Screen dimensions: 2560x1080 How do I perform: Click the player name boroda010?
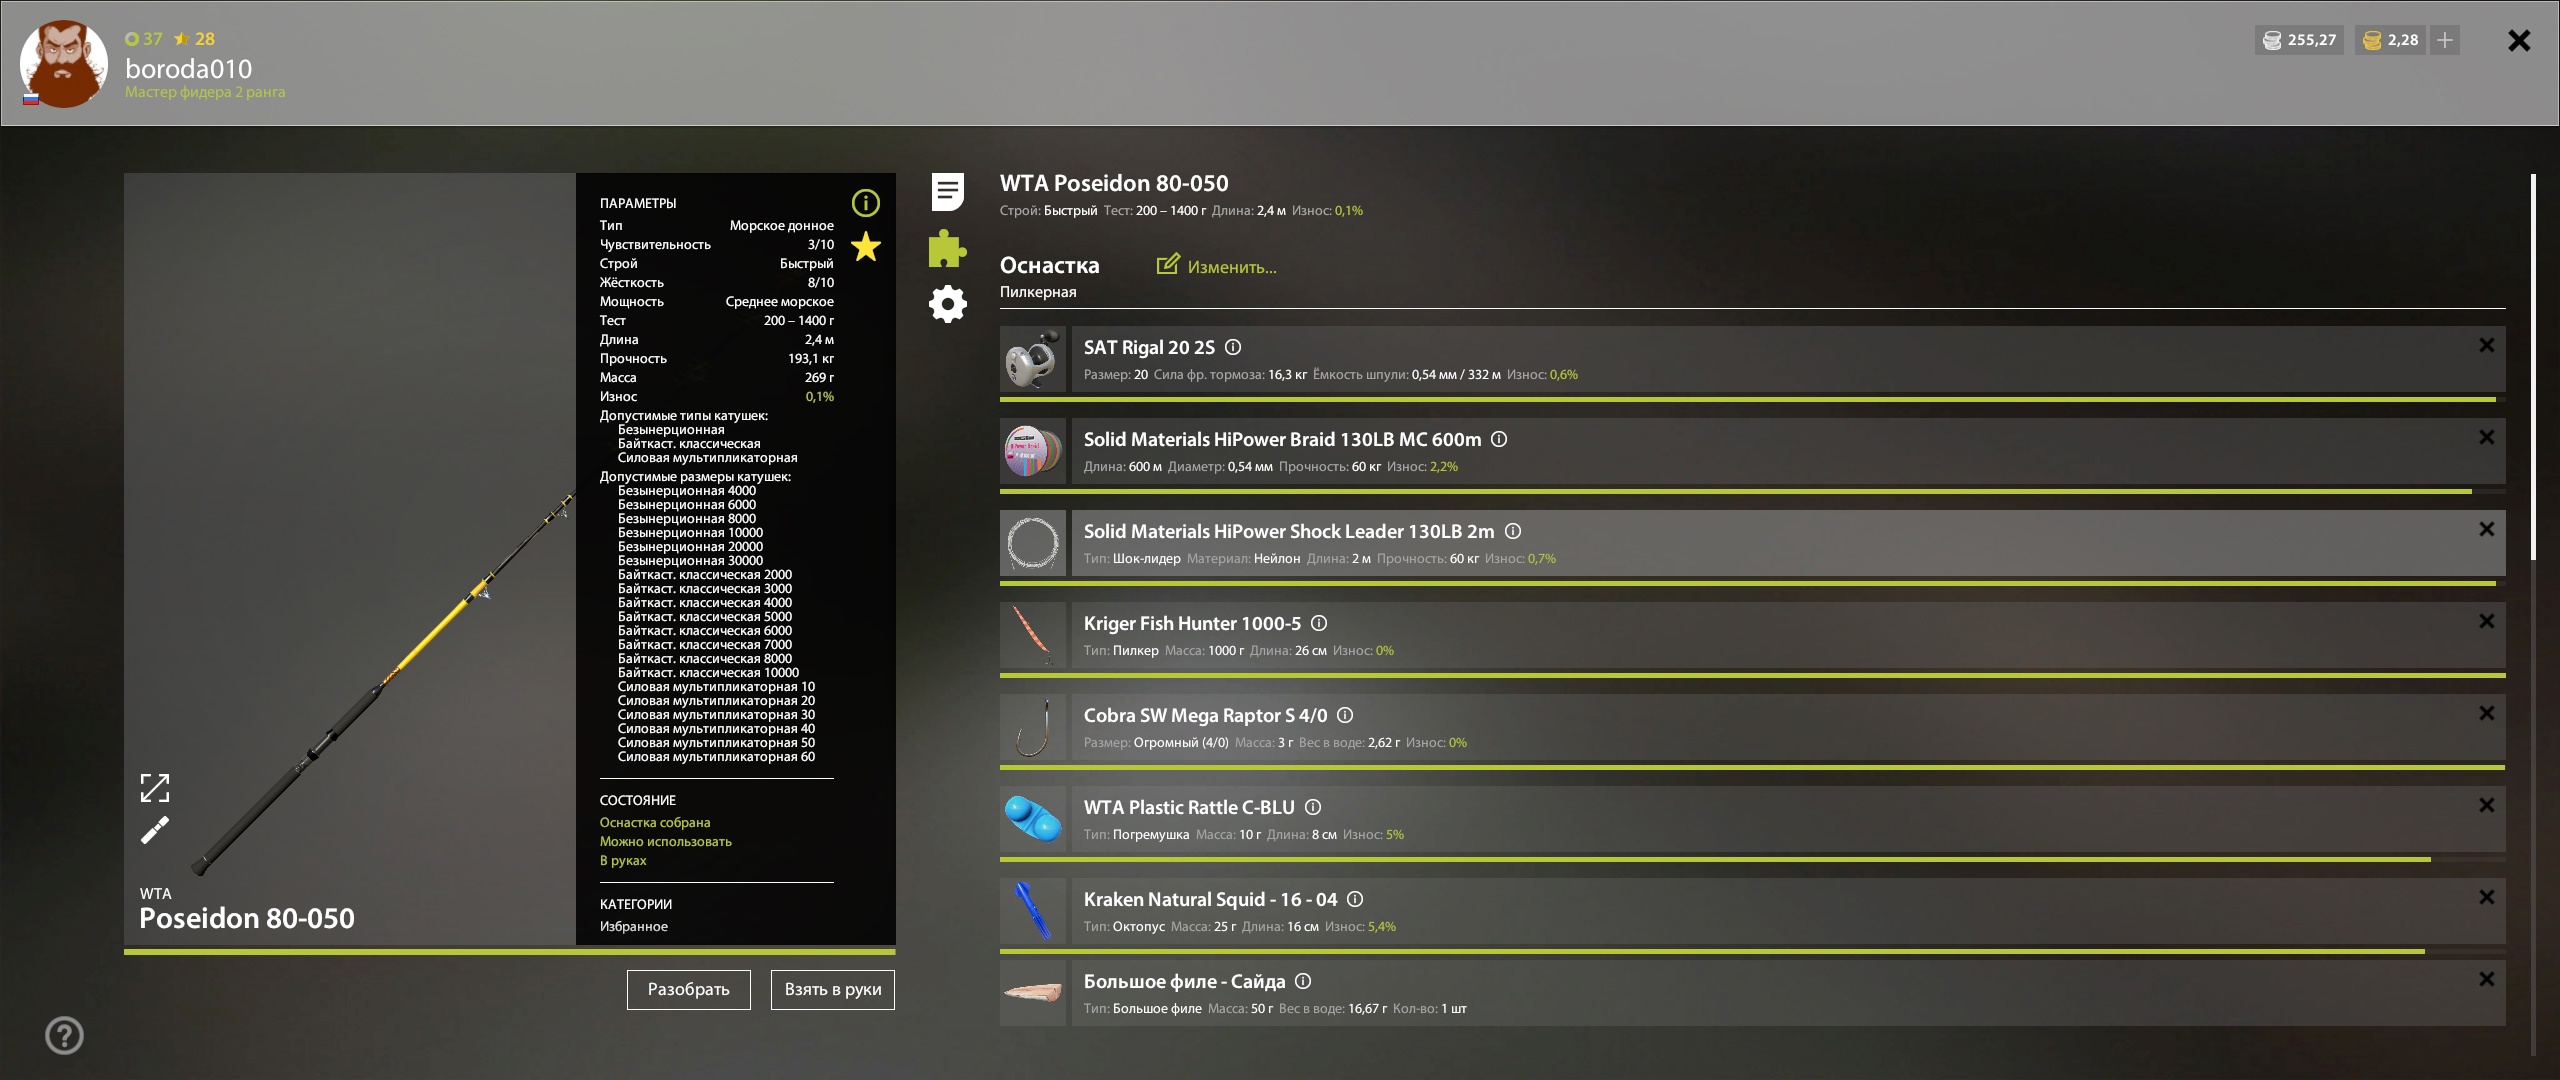click(189, 69)
